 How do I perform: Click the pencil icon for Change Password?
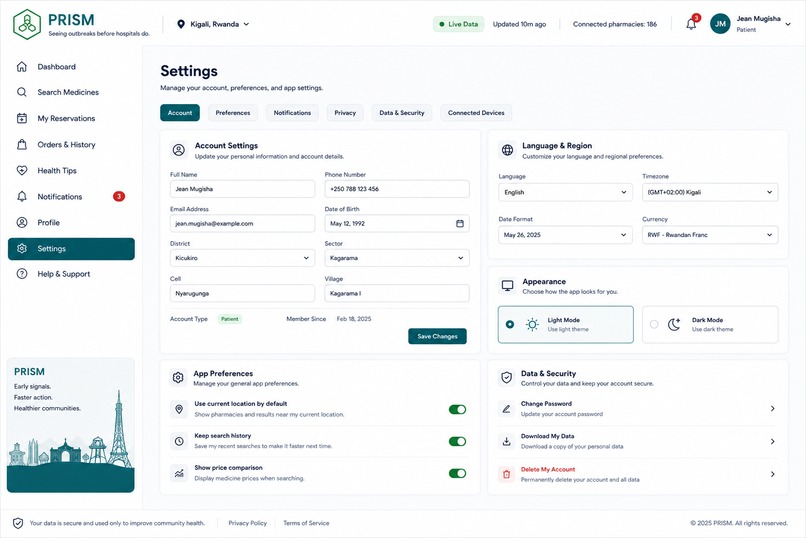click(x=506, y=409)
